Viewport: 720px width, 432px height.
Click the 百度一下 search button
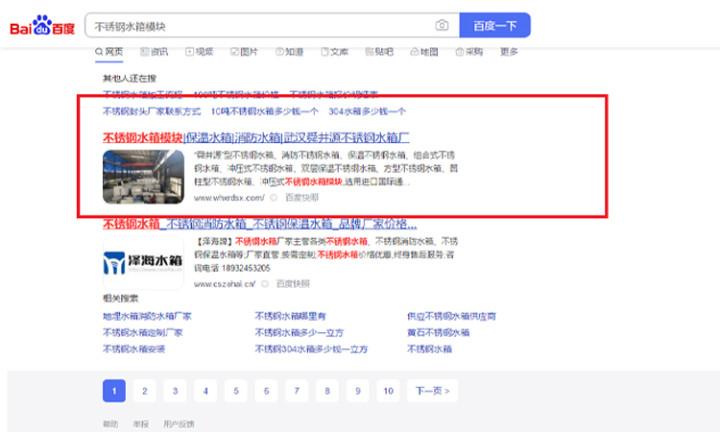click(x=495, y=25)
